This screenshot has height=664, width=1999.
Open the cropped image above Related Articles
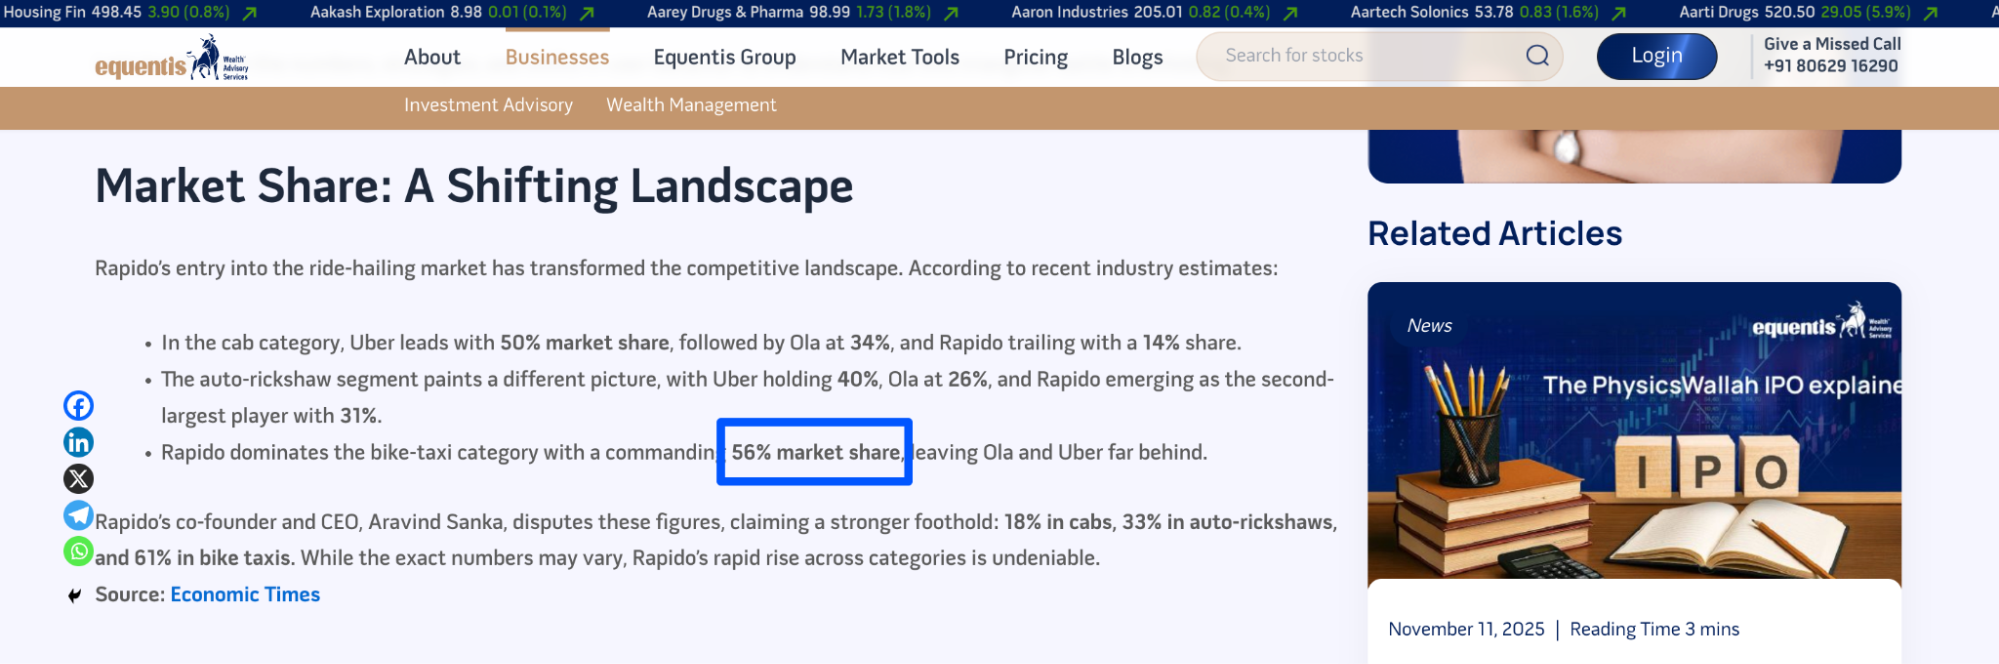[1634, 156]
